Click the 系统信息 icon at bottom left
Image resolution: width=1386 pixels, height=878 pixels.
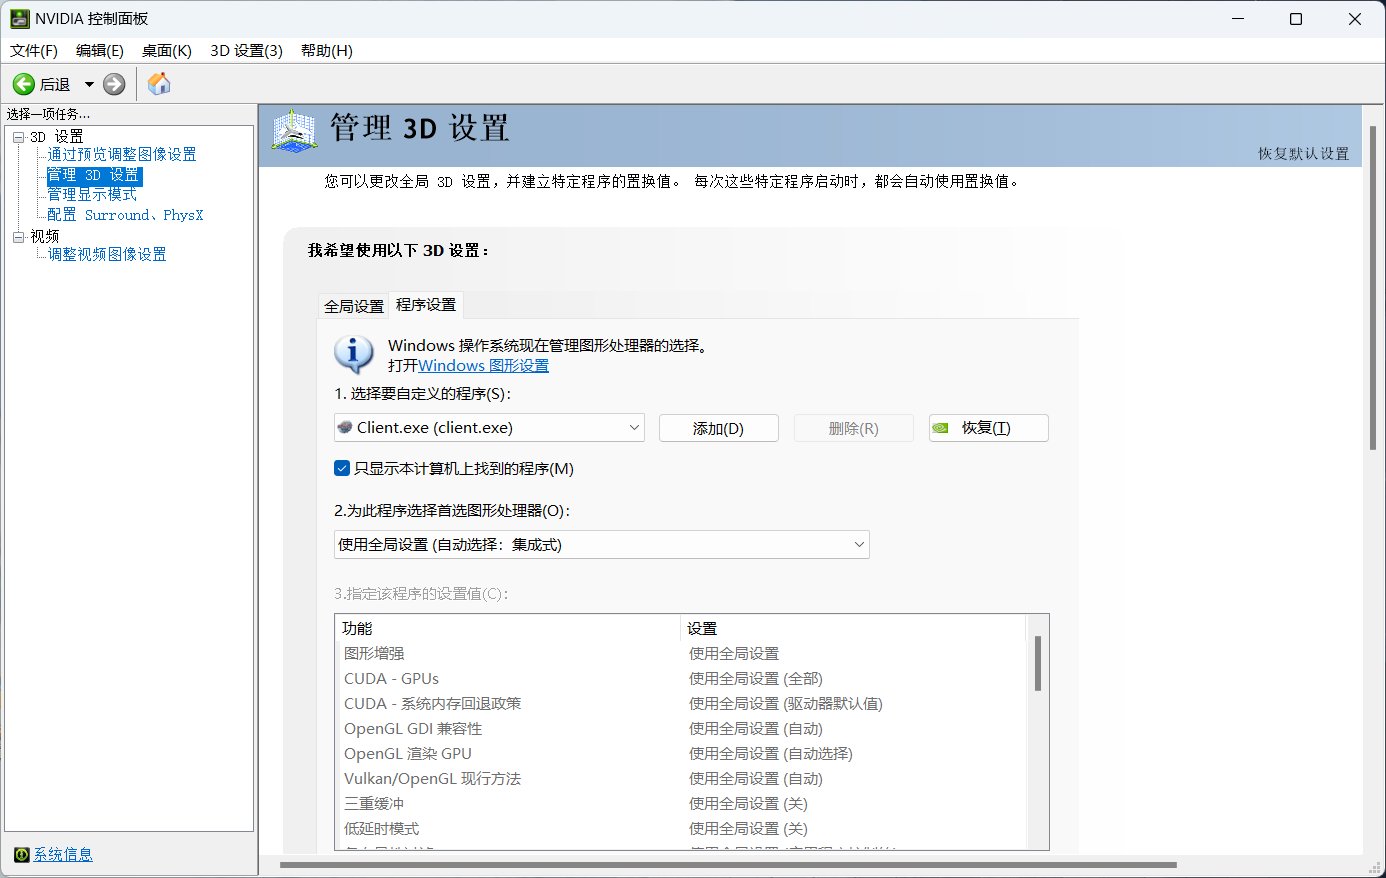pos(22,855)
